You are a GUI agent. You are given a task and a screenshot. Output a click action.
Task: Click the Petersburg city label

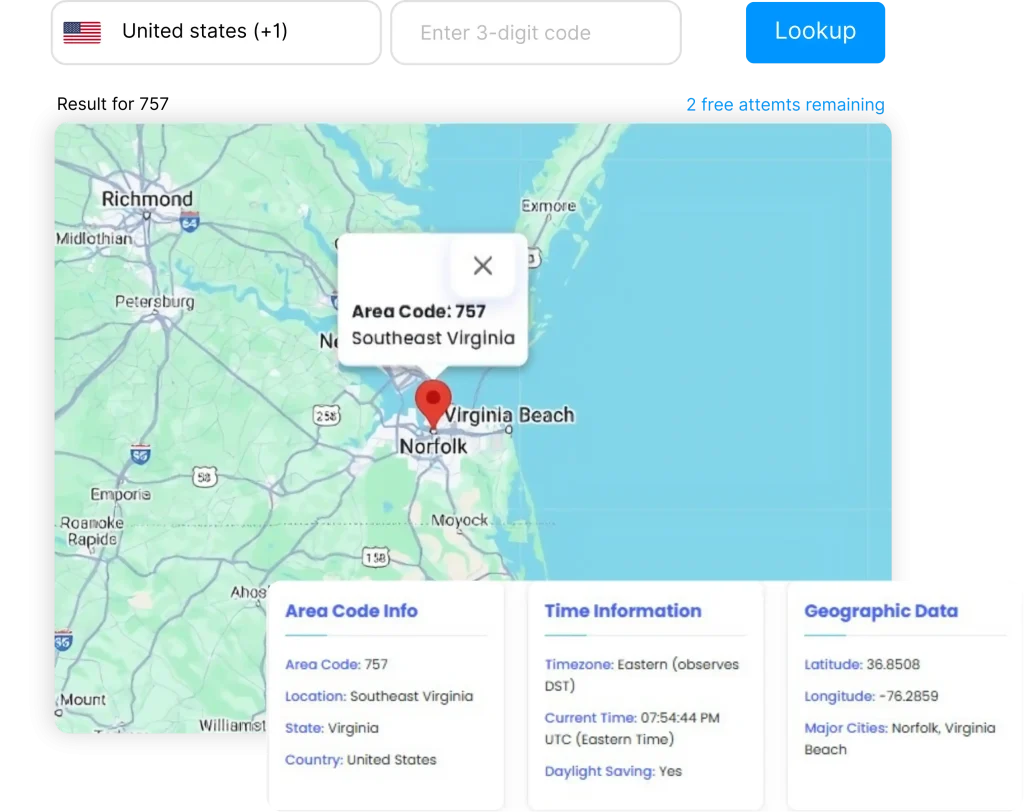(155, 302)
